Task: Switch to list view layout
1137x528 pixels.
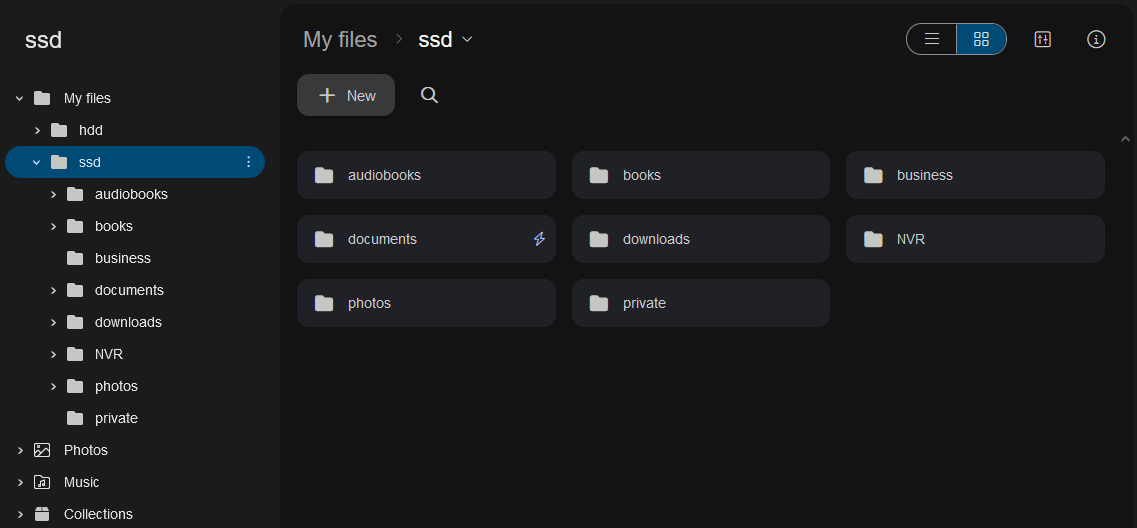Action: pyautogui.click(x=932, y=39)
